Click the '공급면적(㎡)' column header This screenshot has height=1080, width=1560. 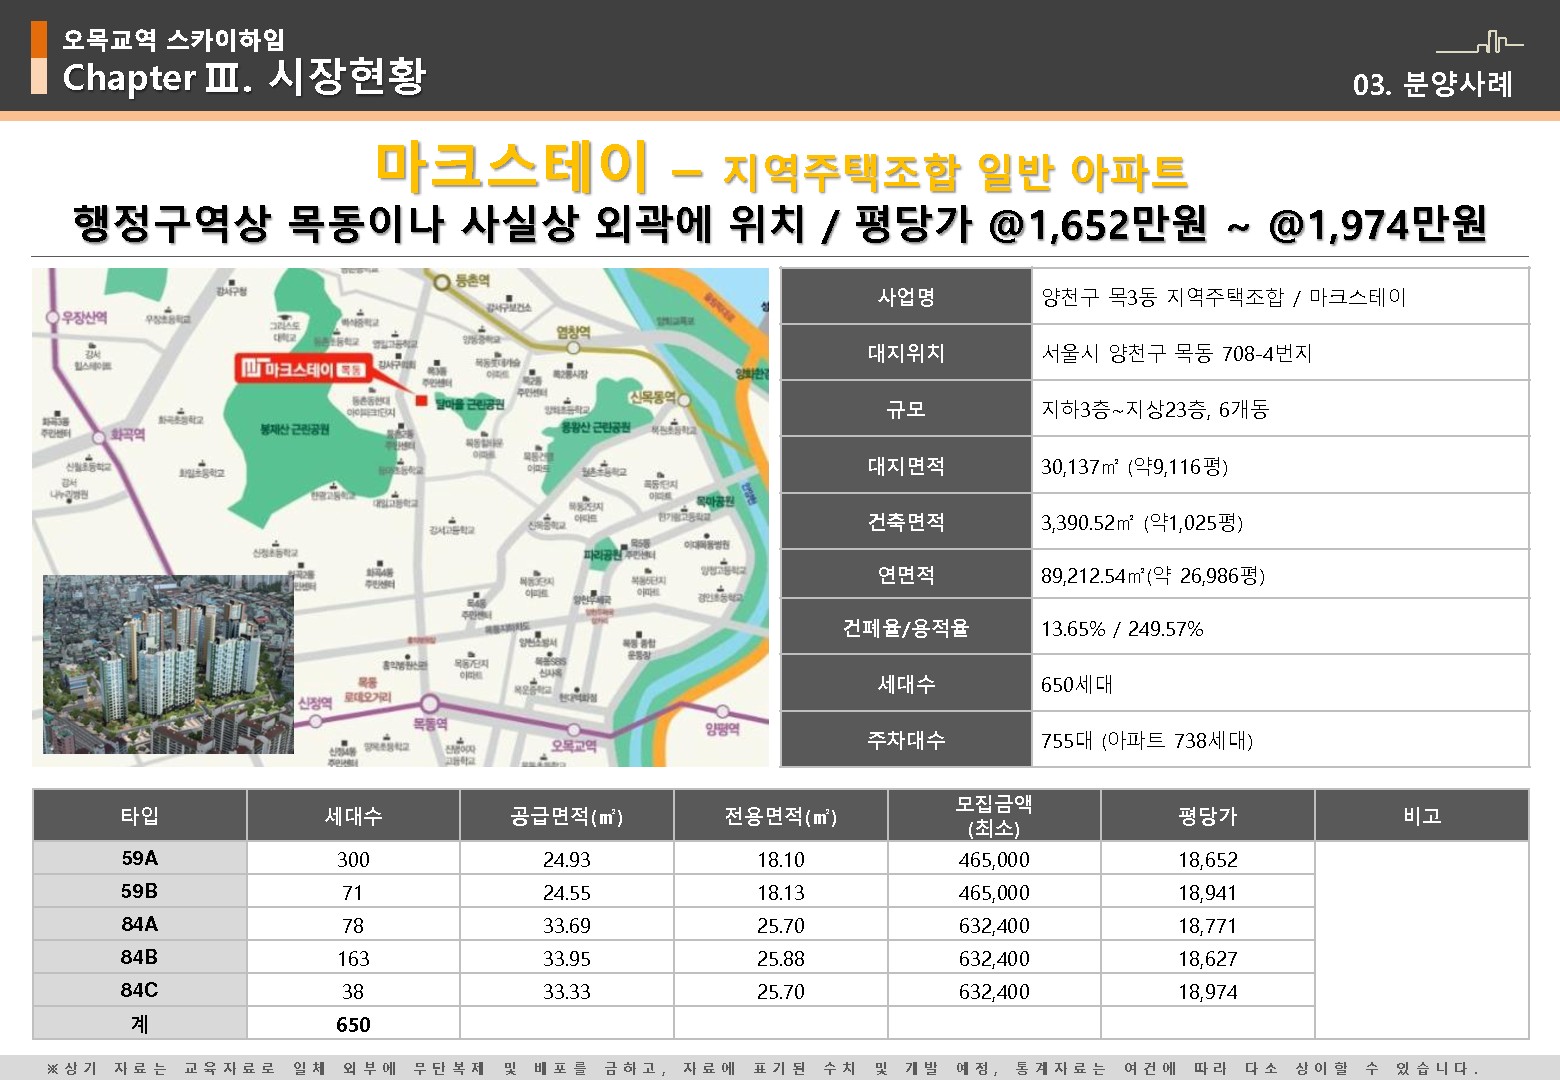(x=567, y=815)
